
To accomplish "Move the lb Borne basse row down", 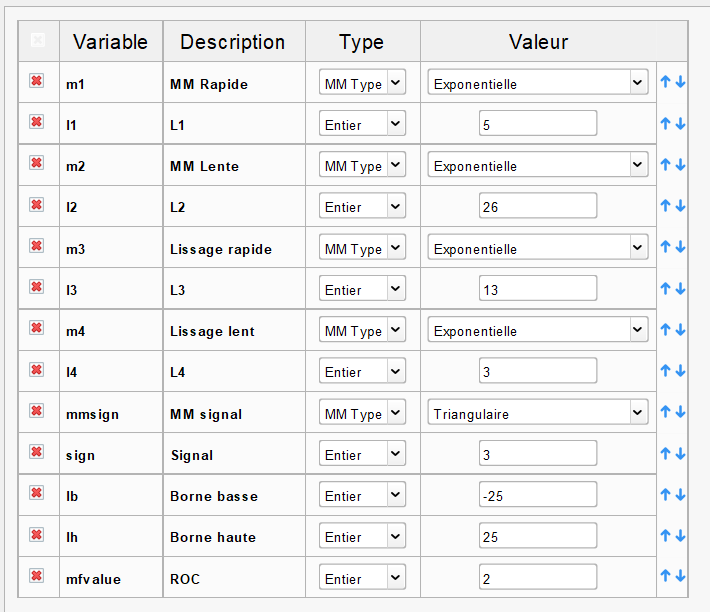I will (x=680, y=495).
